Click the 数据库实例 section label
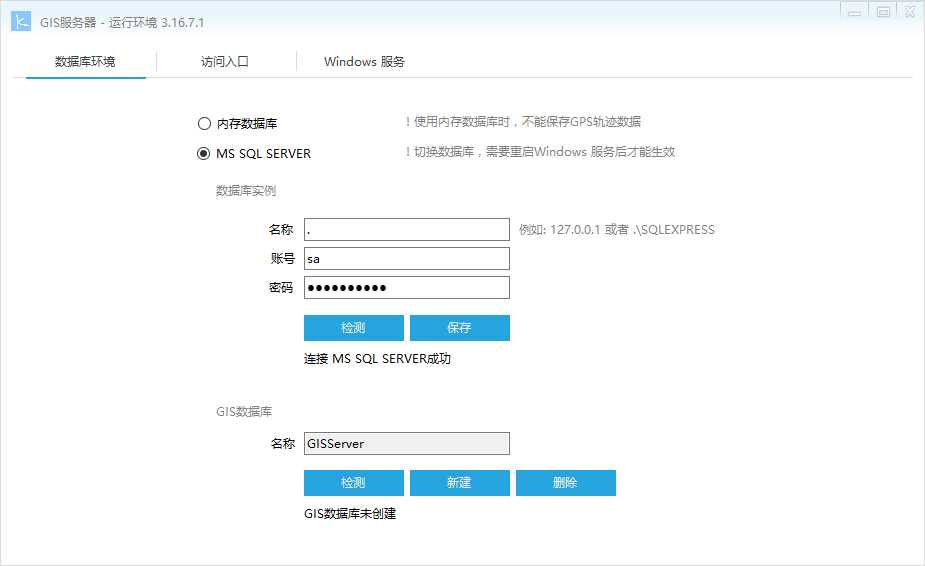 [x=245, y=191]
